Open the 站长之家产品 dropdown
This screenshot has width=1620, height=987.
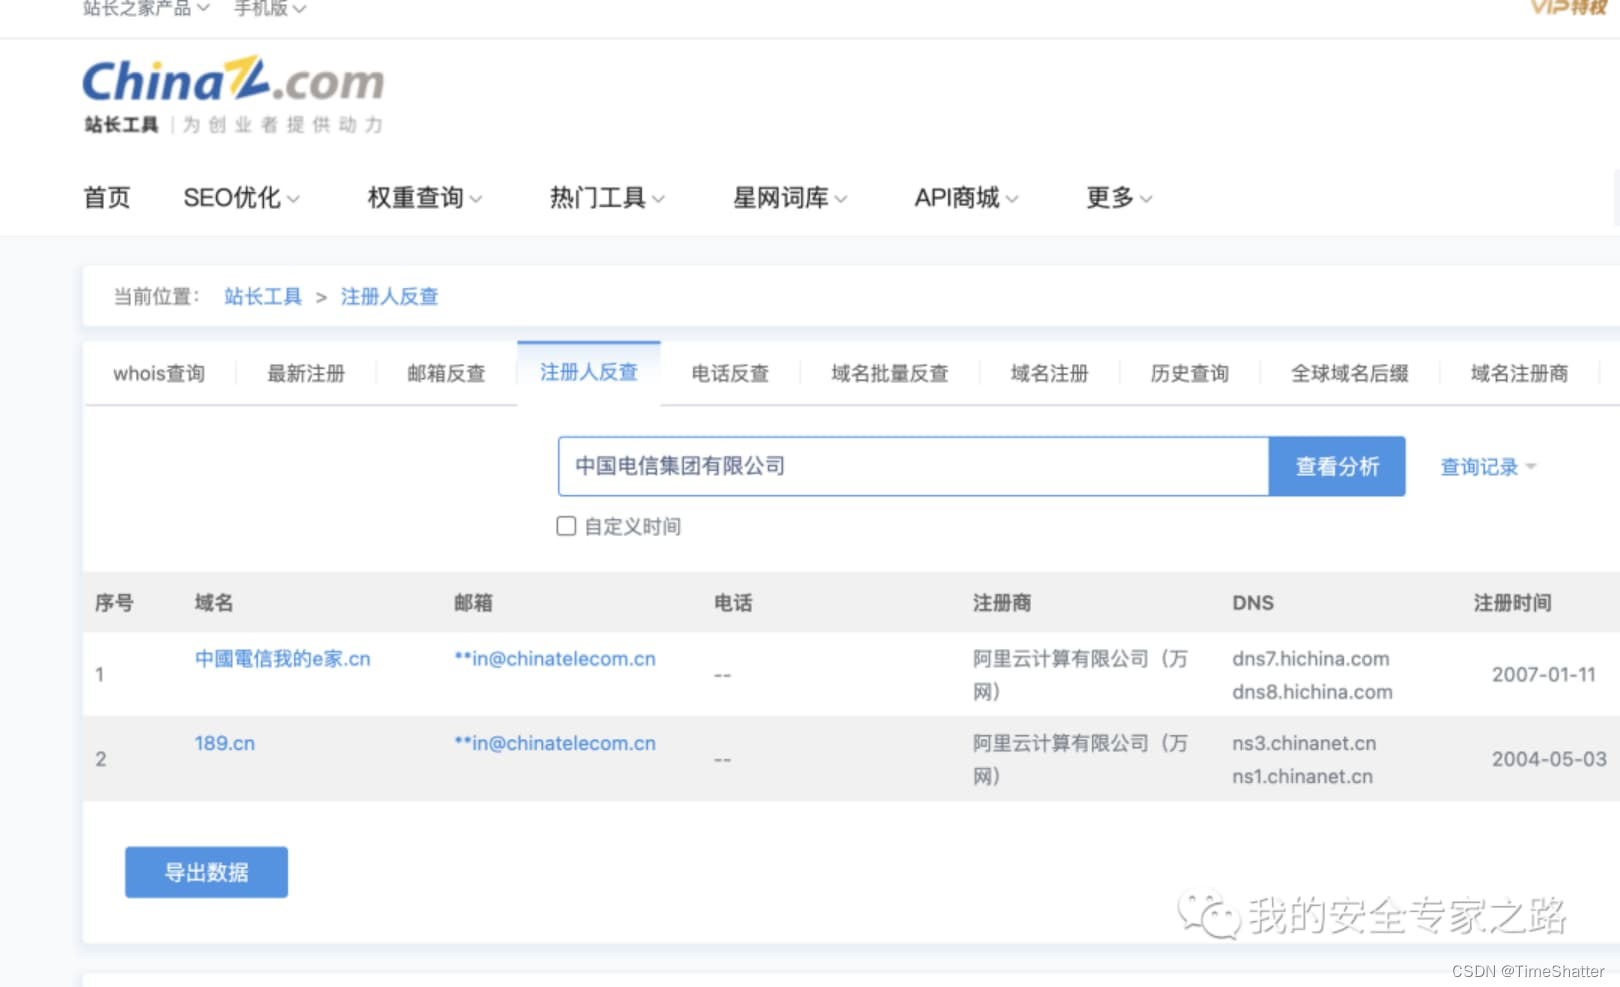pos(146,8)
